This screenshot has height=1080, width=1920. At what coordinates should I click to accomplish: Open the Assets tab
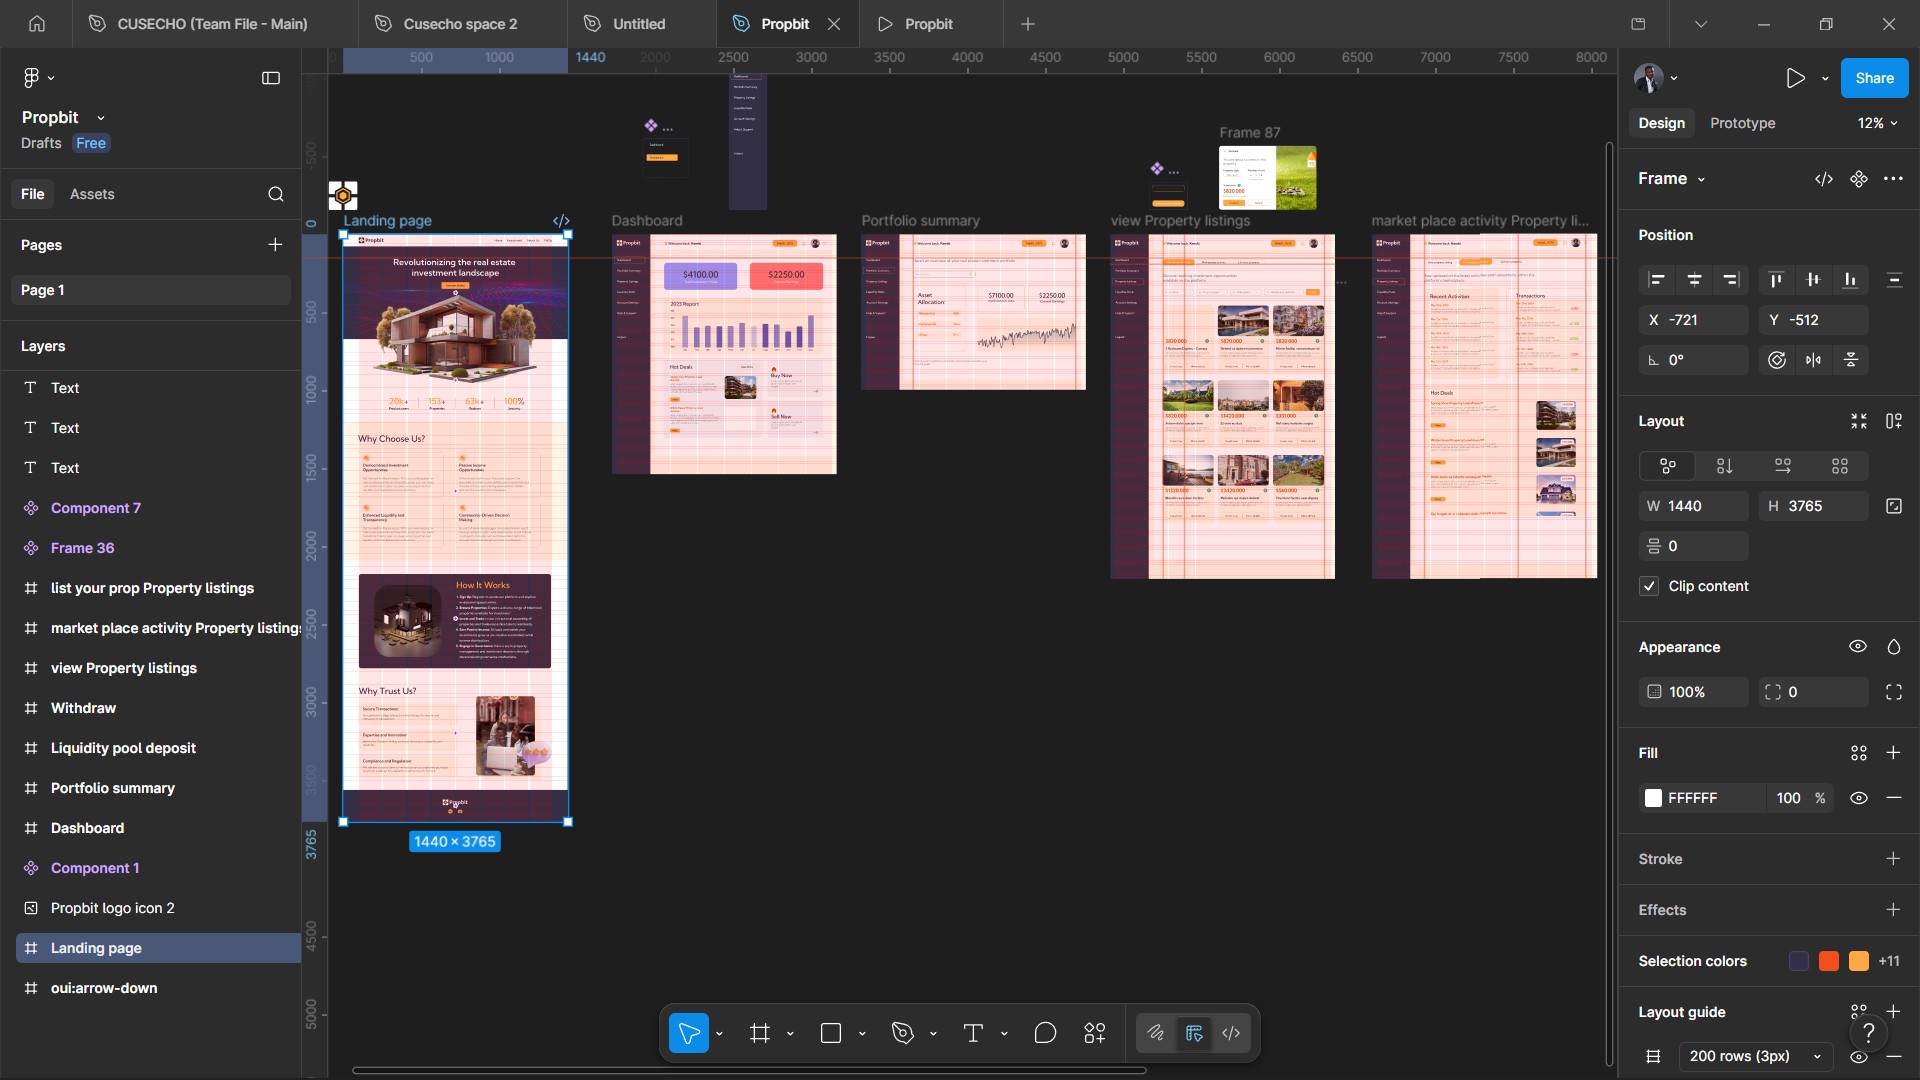click(92, 194)
